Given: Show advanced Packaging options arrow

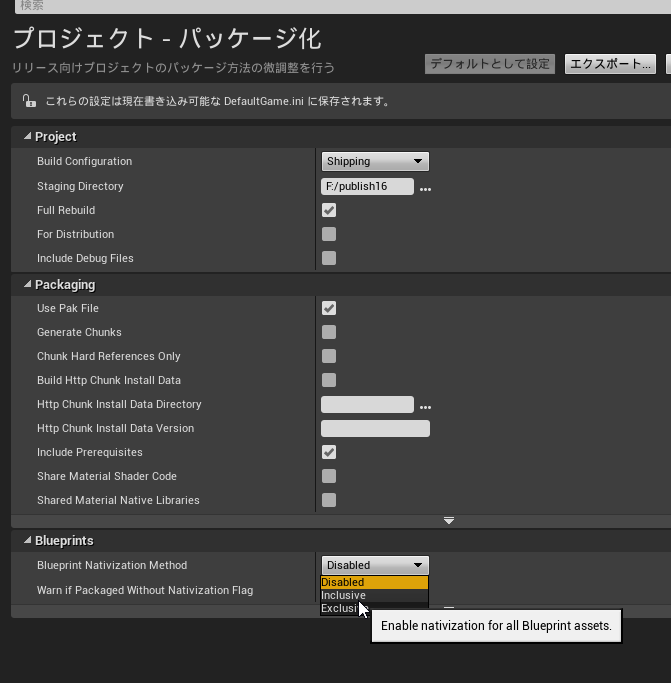Looking at the screenshot, I should [449, 521].
